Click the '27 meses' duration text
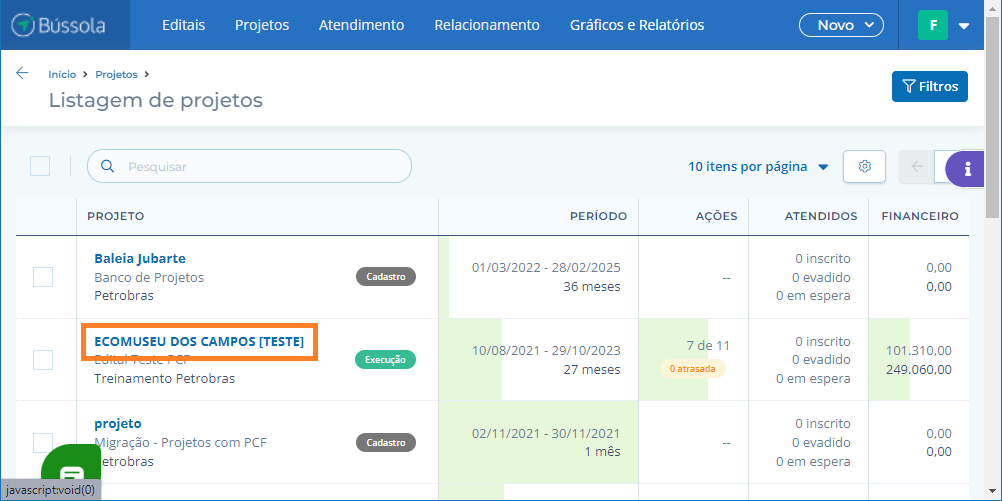The width and height of the screenshot is (1002, 501). click(592, 369)
